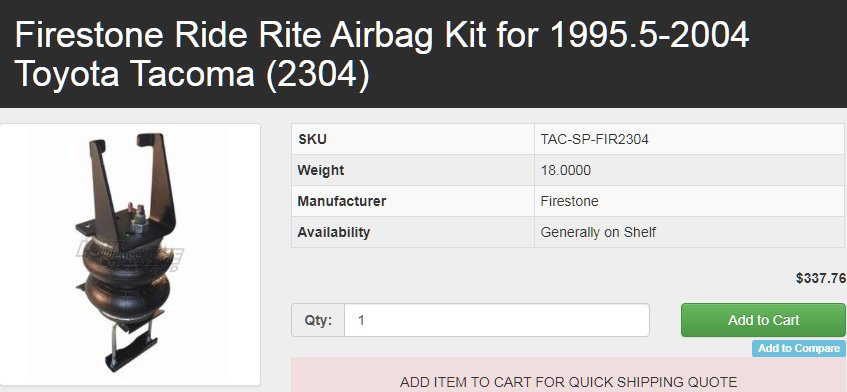Select the SKU label cell

click(413, 139)
